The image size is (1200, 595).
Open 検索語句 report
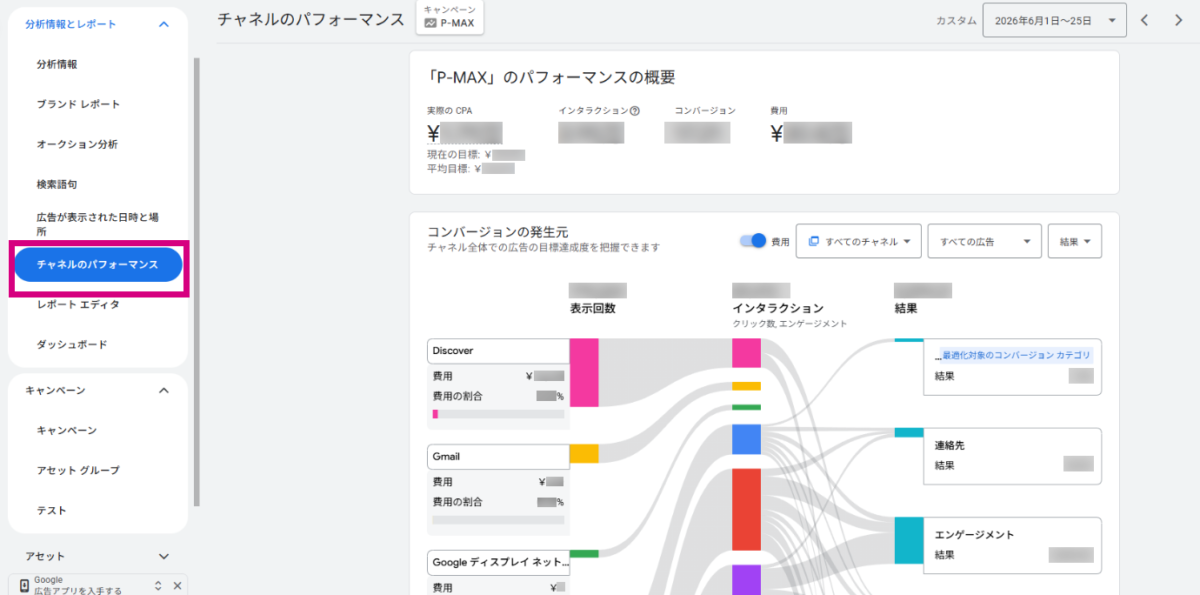(x=57, y=184)
